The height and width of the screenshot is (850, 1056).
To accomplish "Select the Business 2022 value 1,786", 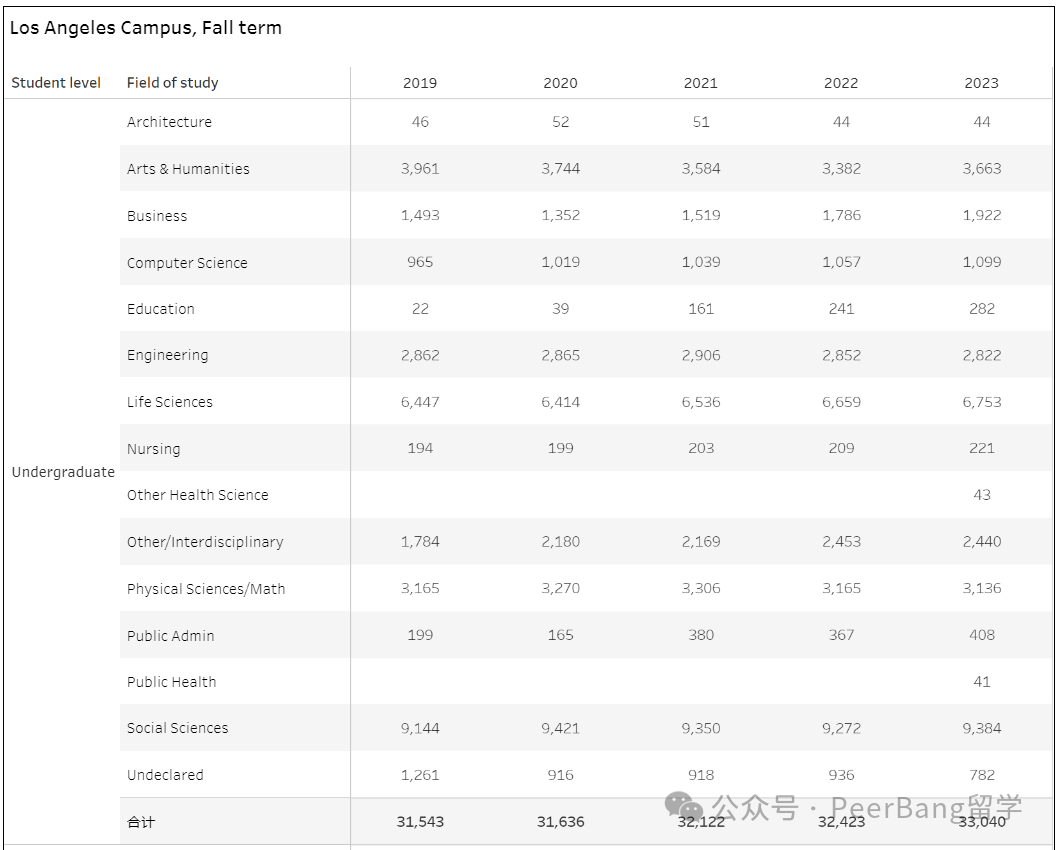I will [x=841, y=216].
